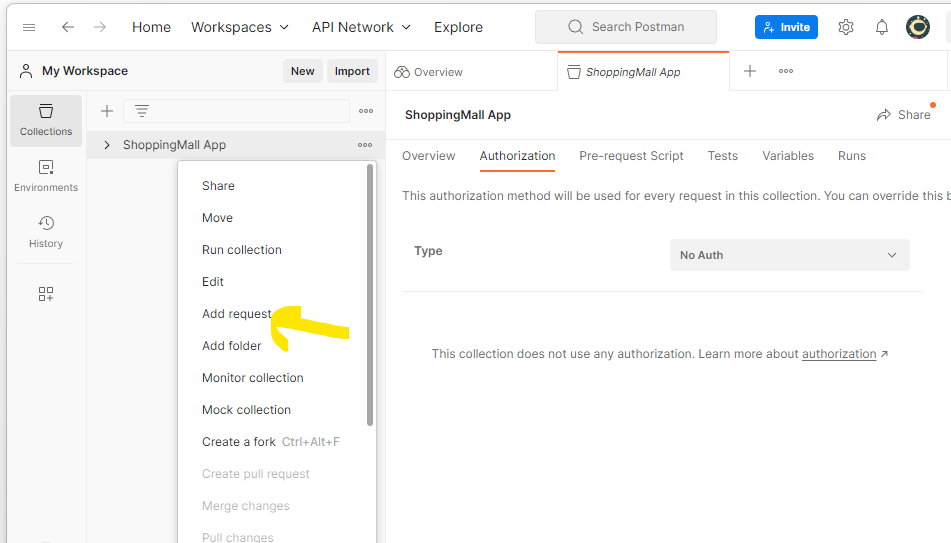This screenshot has width=951, height=543.
Task: Open settings gear icon
Action: coord(845,27)
